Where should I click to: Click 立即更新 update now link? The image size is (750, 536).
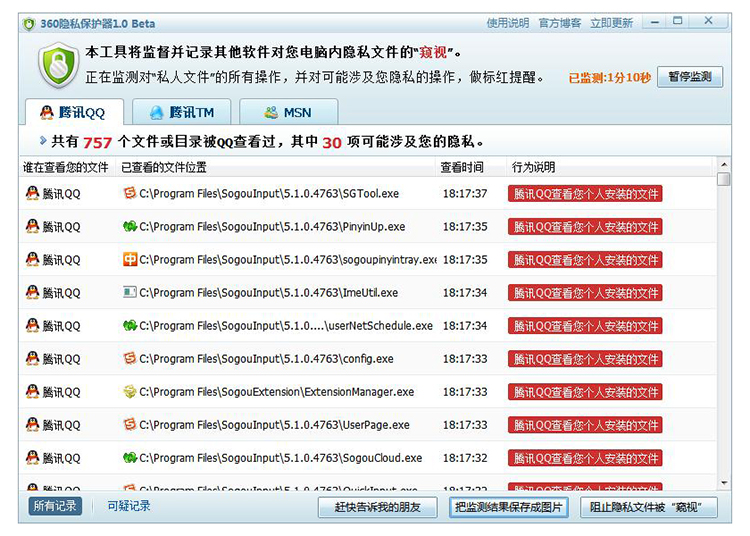tap(611, 23)
